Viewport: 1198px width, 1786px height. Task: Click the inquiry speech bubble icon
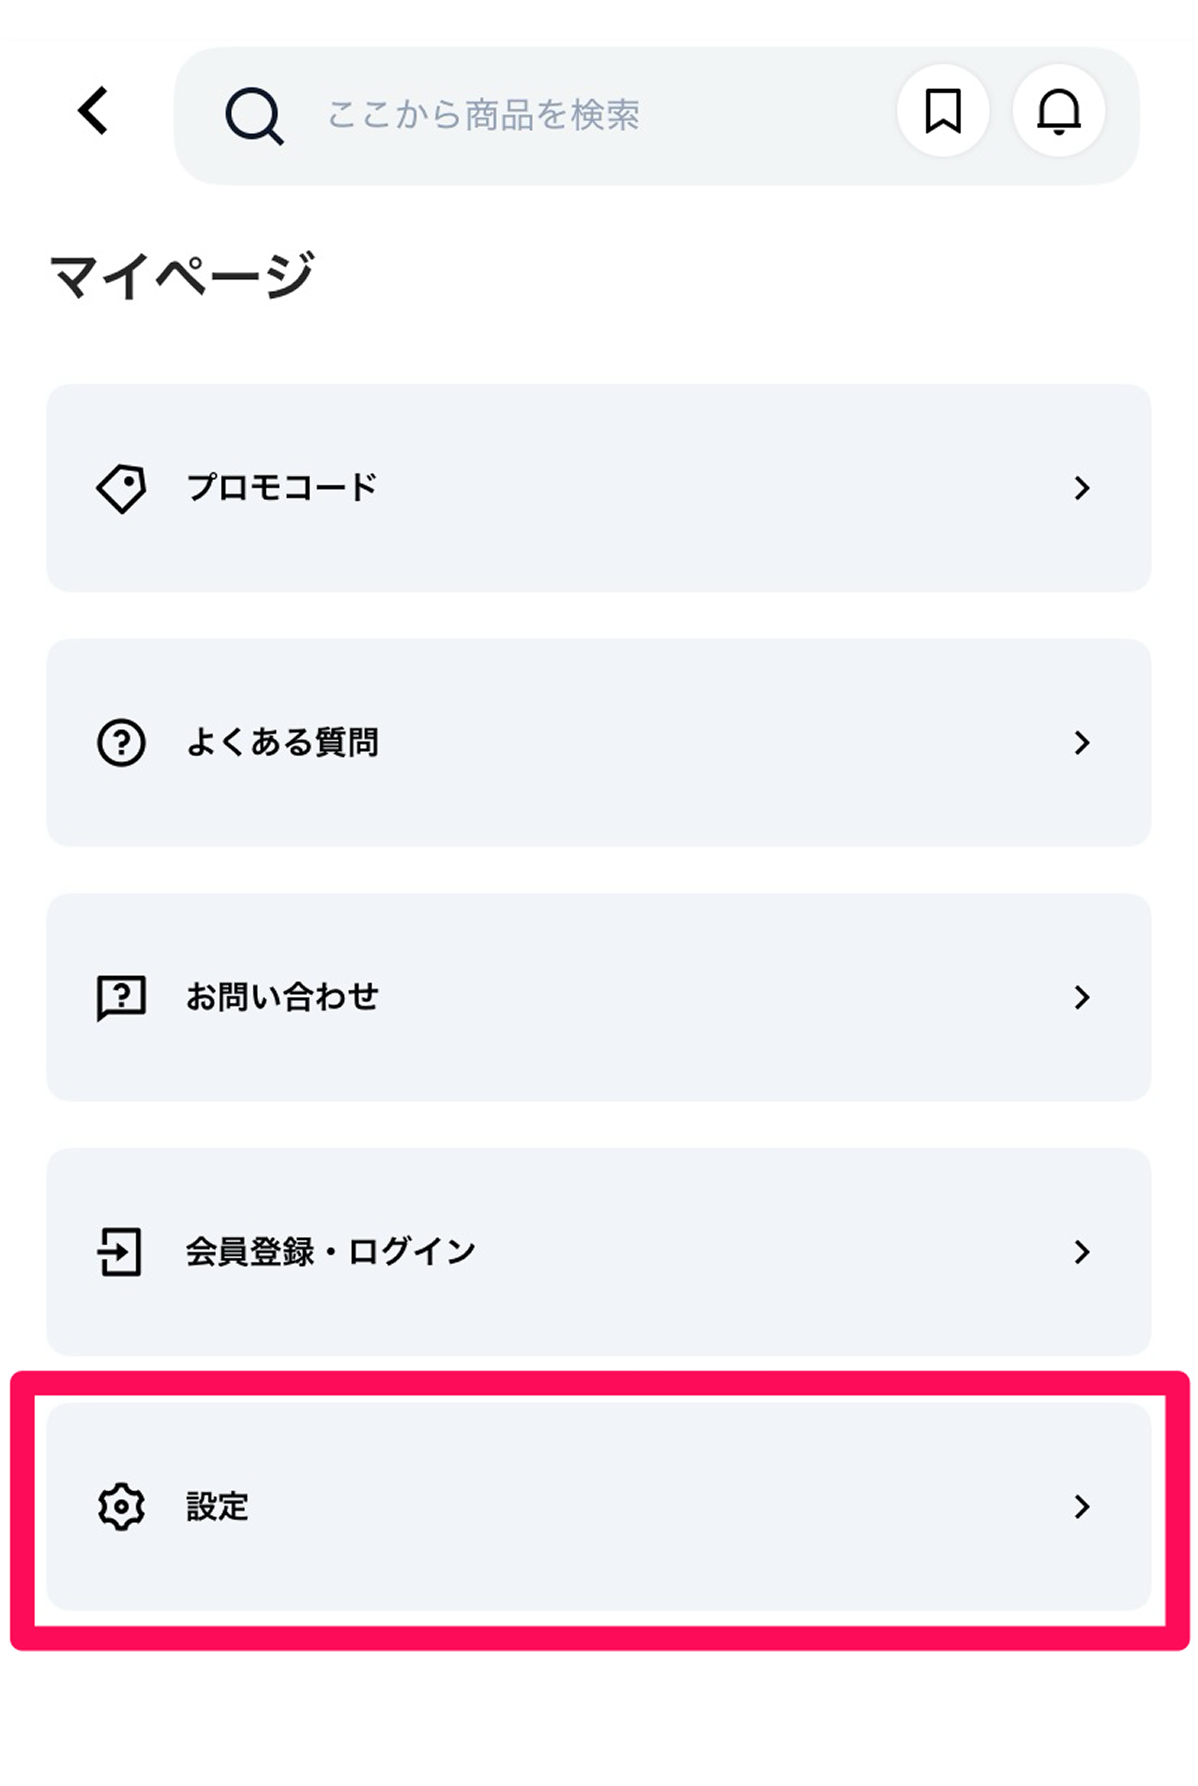(121, 998)
